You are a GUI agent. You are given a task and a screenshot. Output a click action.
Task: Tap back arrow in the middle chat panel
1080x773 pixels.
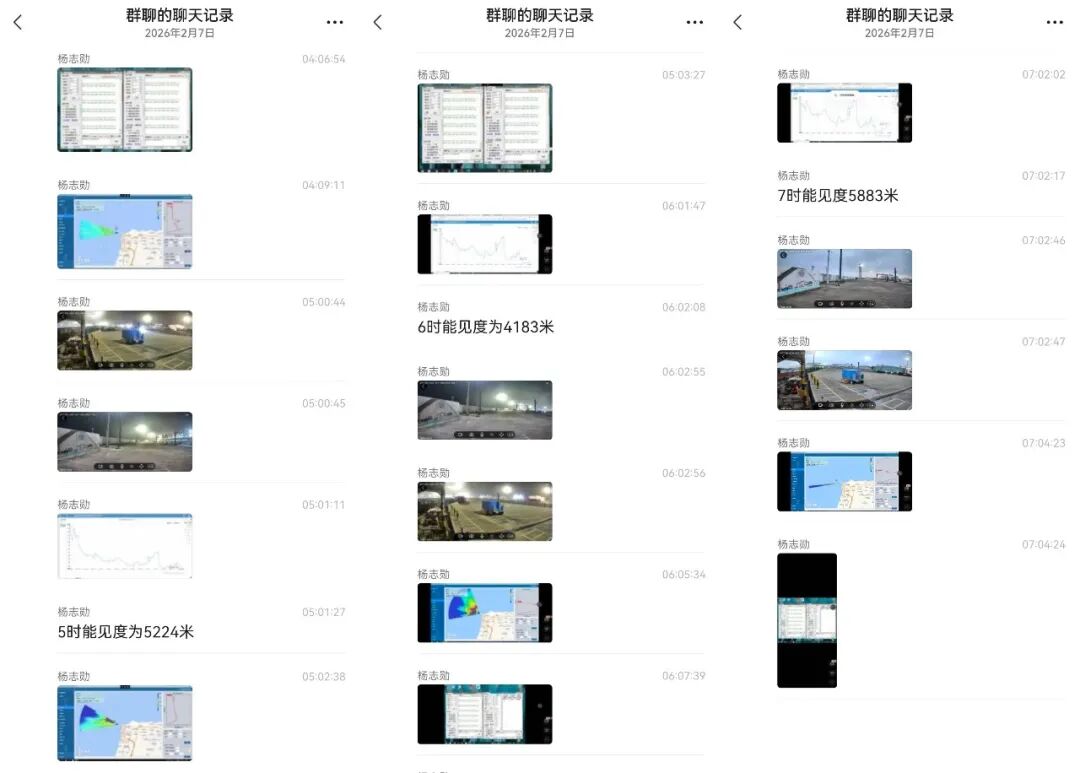[x=377, y=22]
